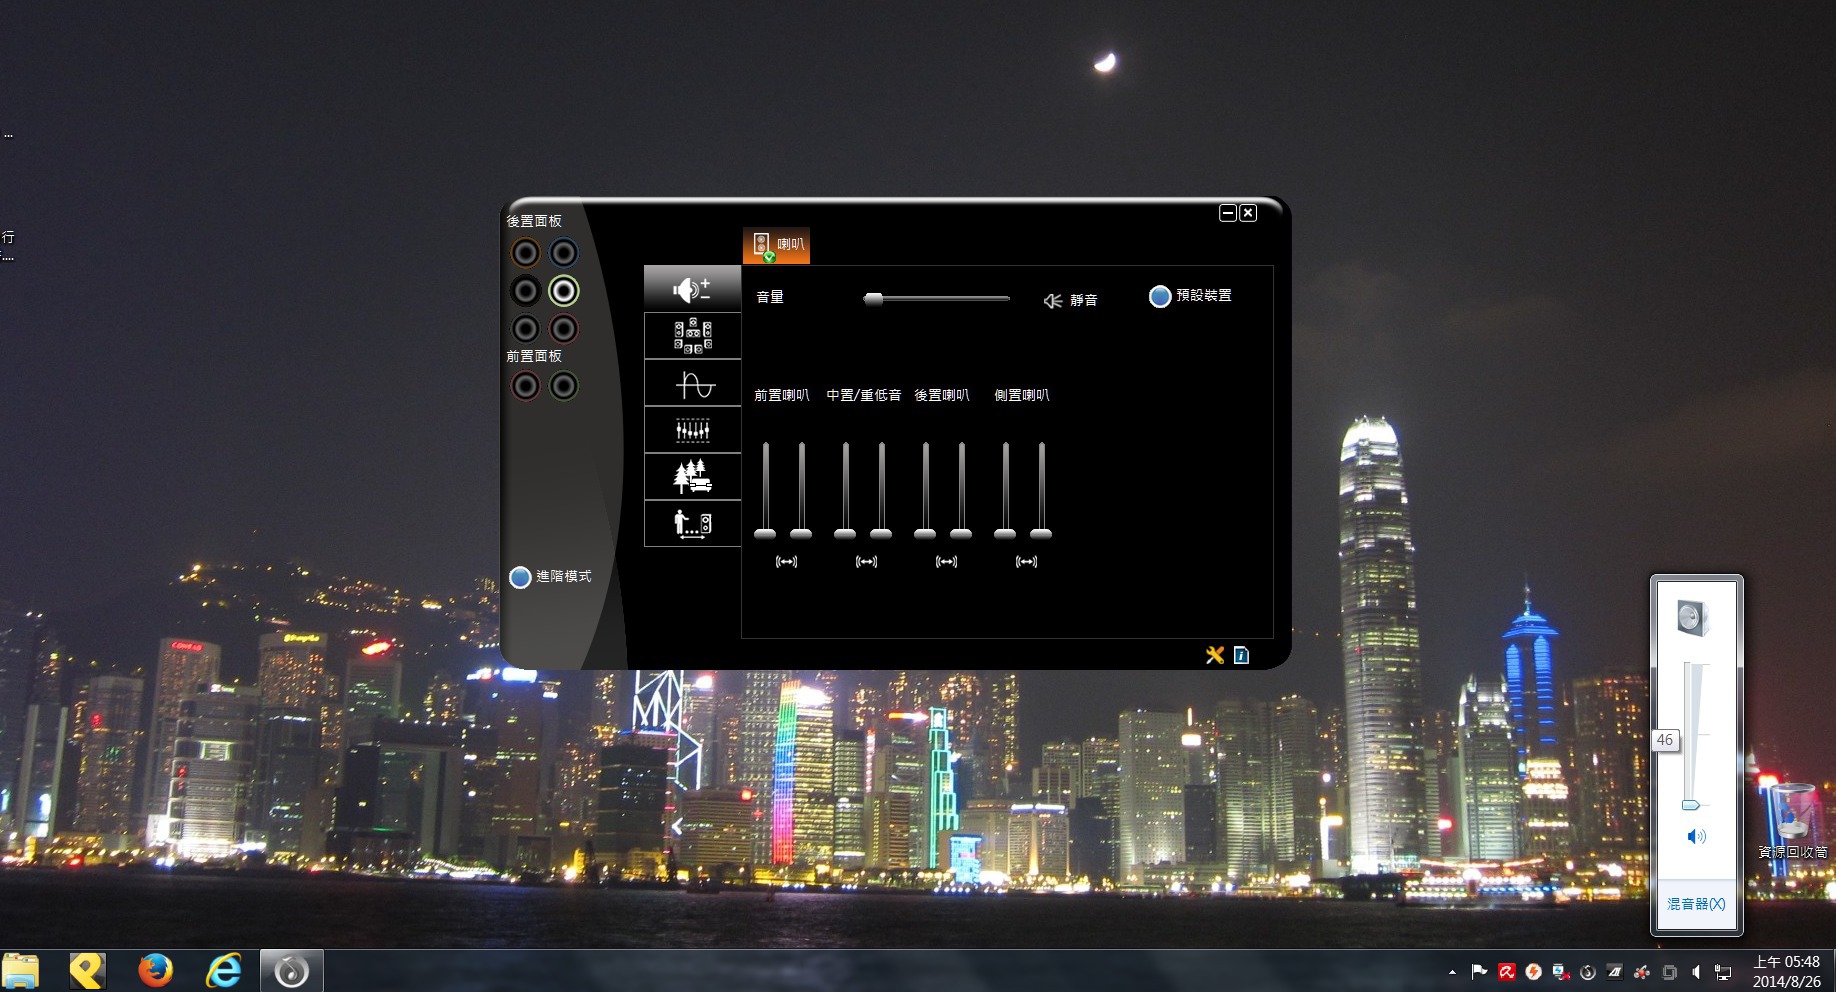
Task: Click the 音量 master volume slider handle
Action: (873, 298)
